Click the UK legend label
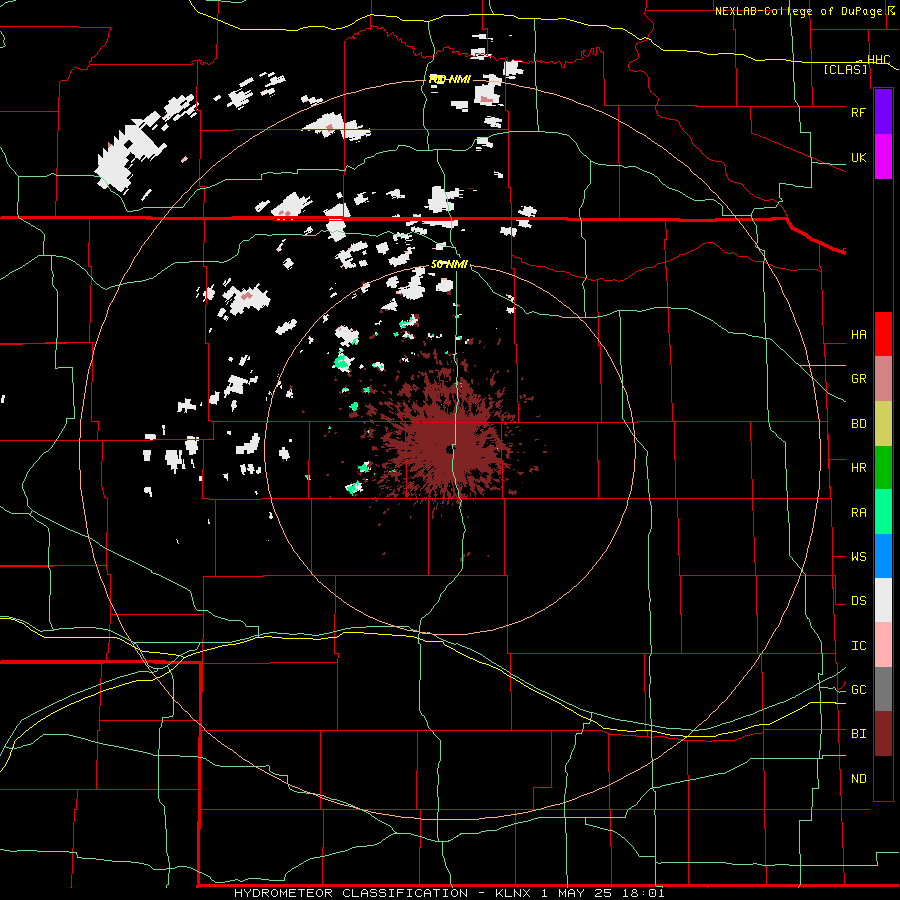This screenshot has width=900, height=900. tap(858, 157)
